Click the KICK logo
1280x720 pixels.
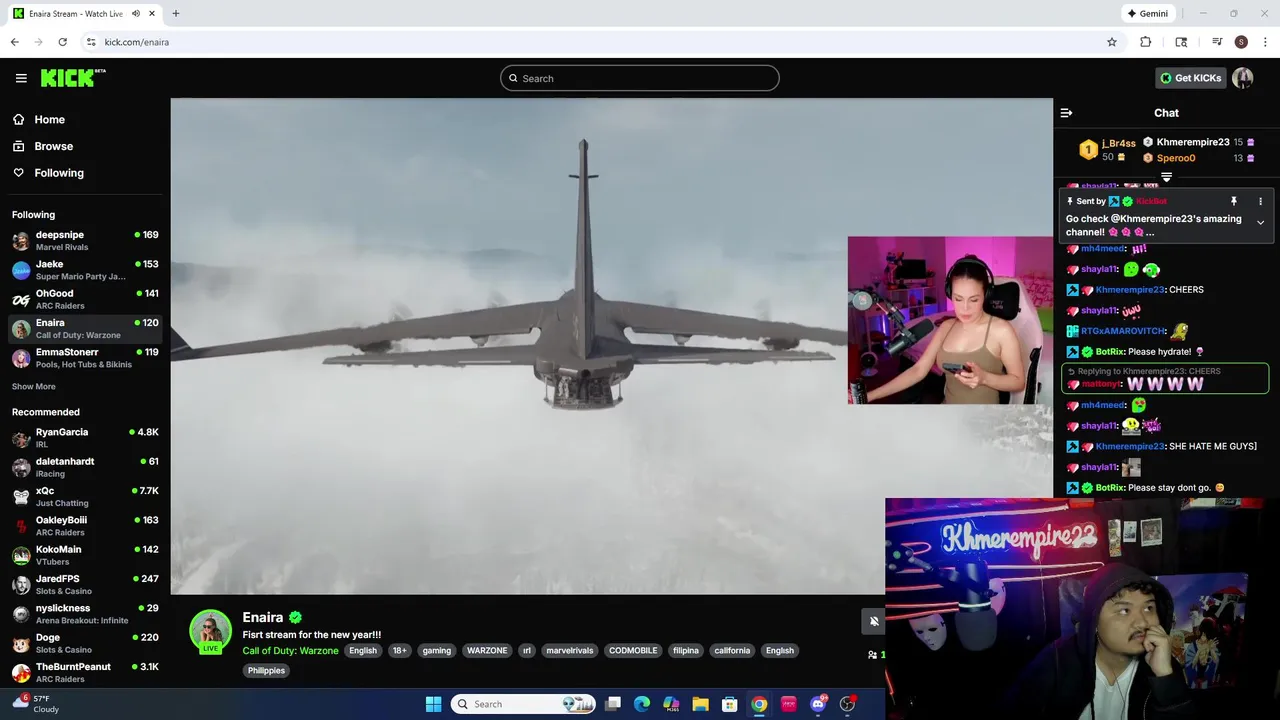(x=73, y=78)
